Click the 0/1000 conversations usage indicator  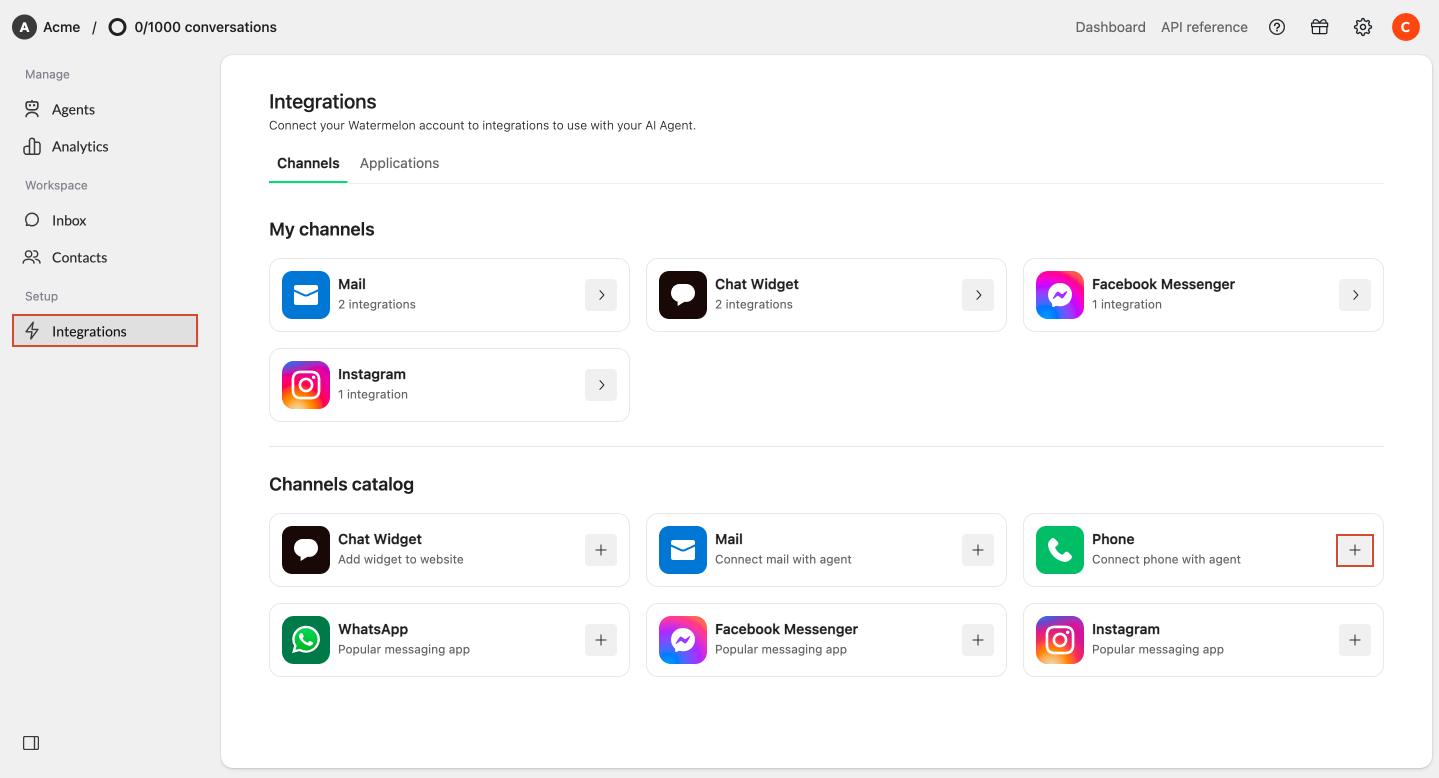coord(193,27)
